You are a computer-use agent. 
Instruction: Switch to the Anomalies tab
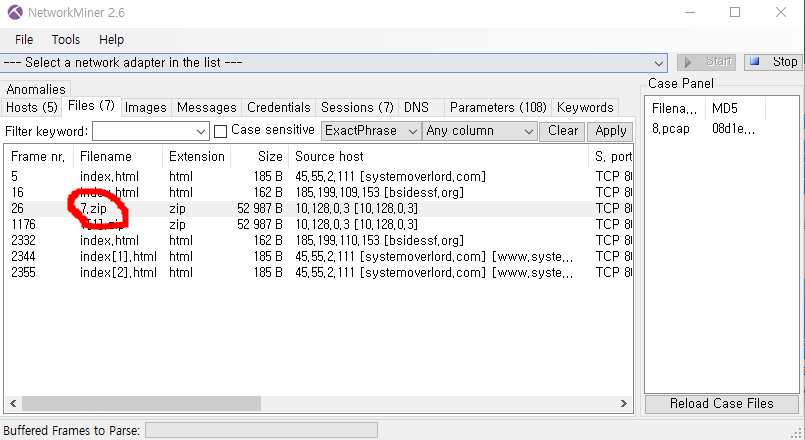point(36,89)
